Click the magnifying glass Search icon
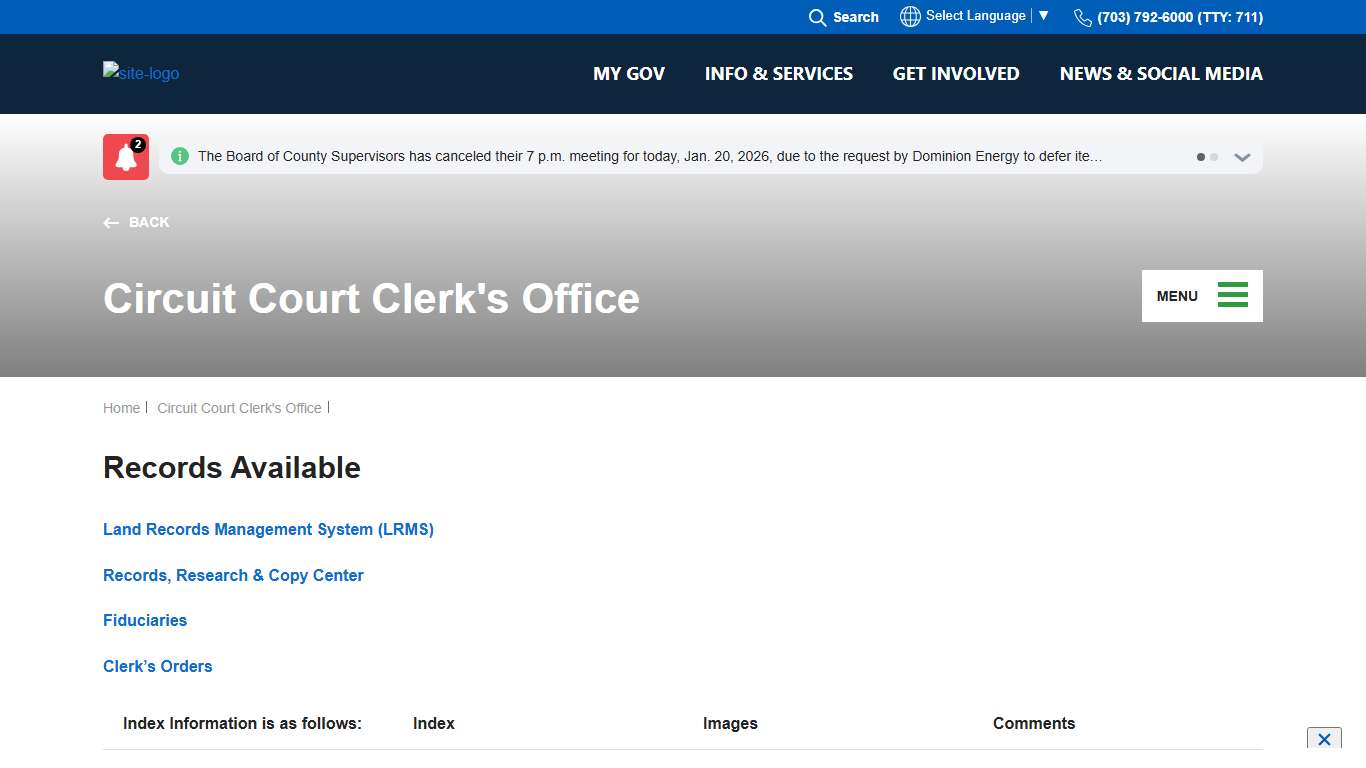 pyautogui.click(x=817, y=17)
